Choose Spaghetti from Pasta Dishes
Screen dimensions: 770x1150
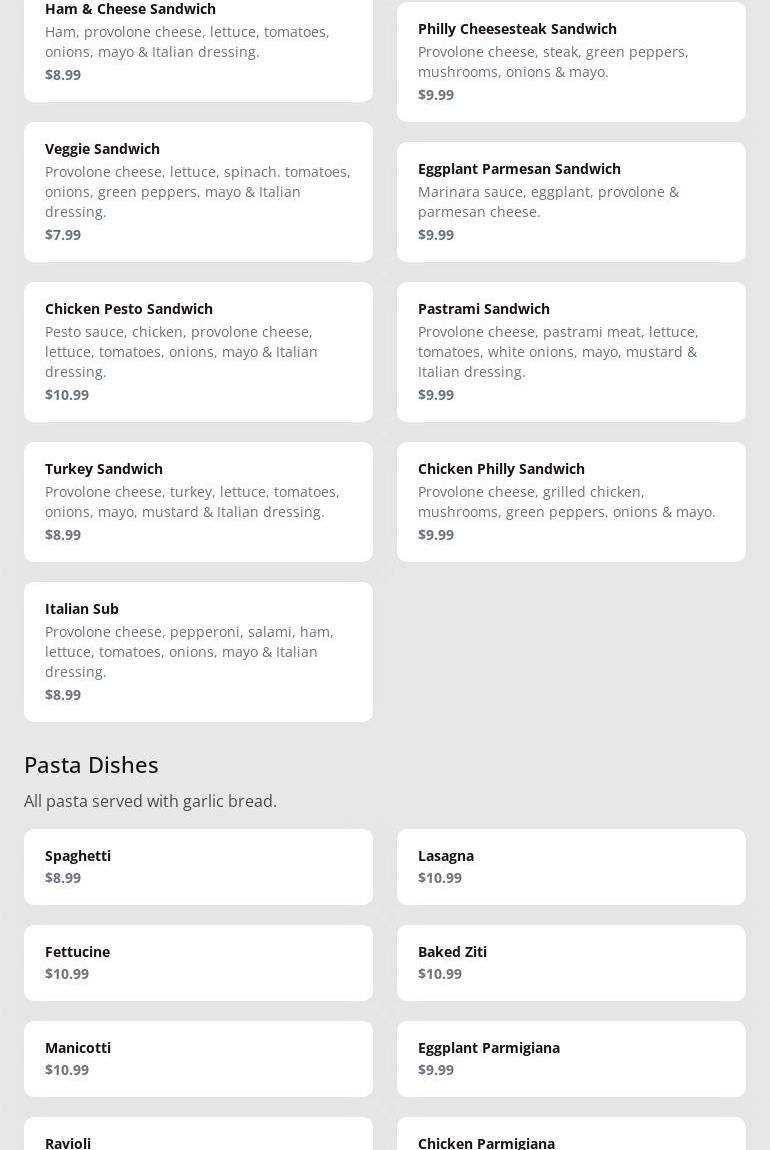[x=198, y=867]
